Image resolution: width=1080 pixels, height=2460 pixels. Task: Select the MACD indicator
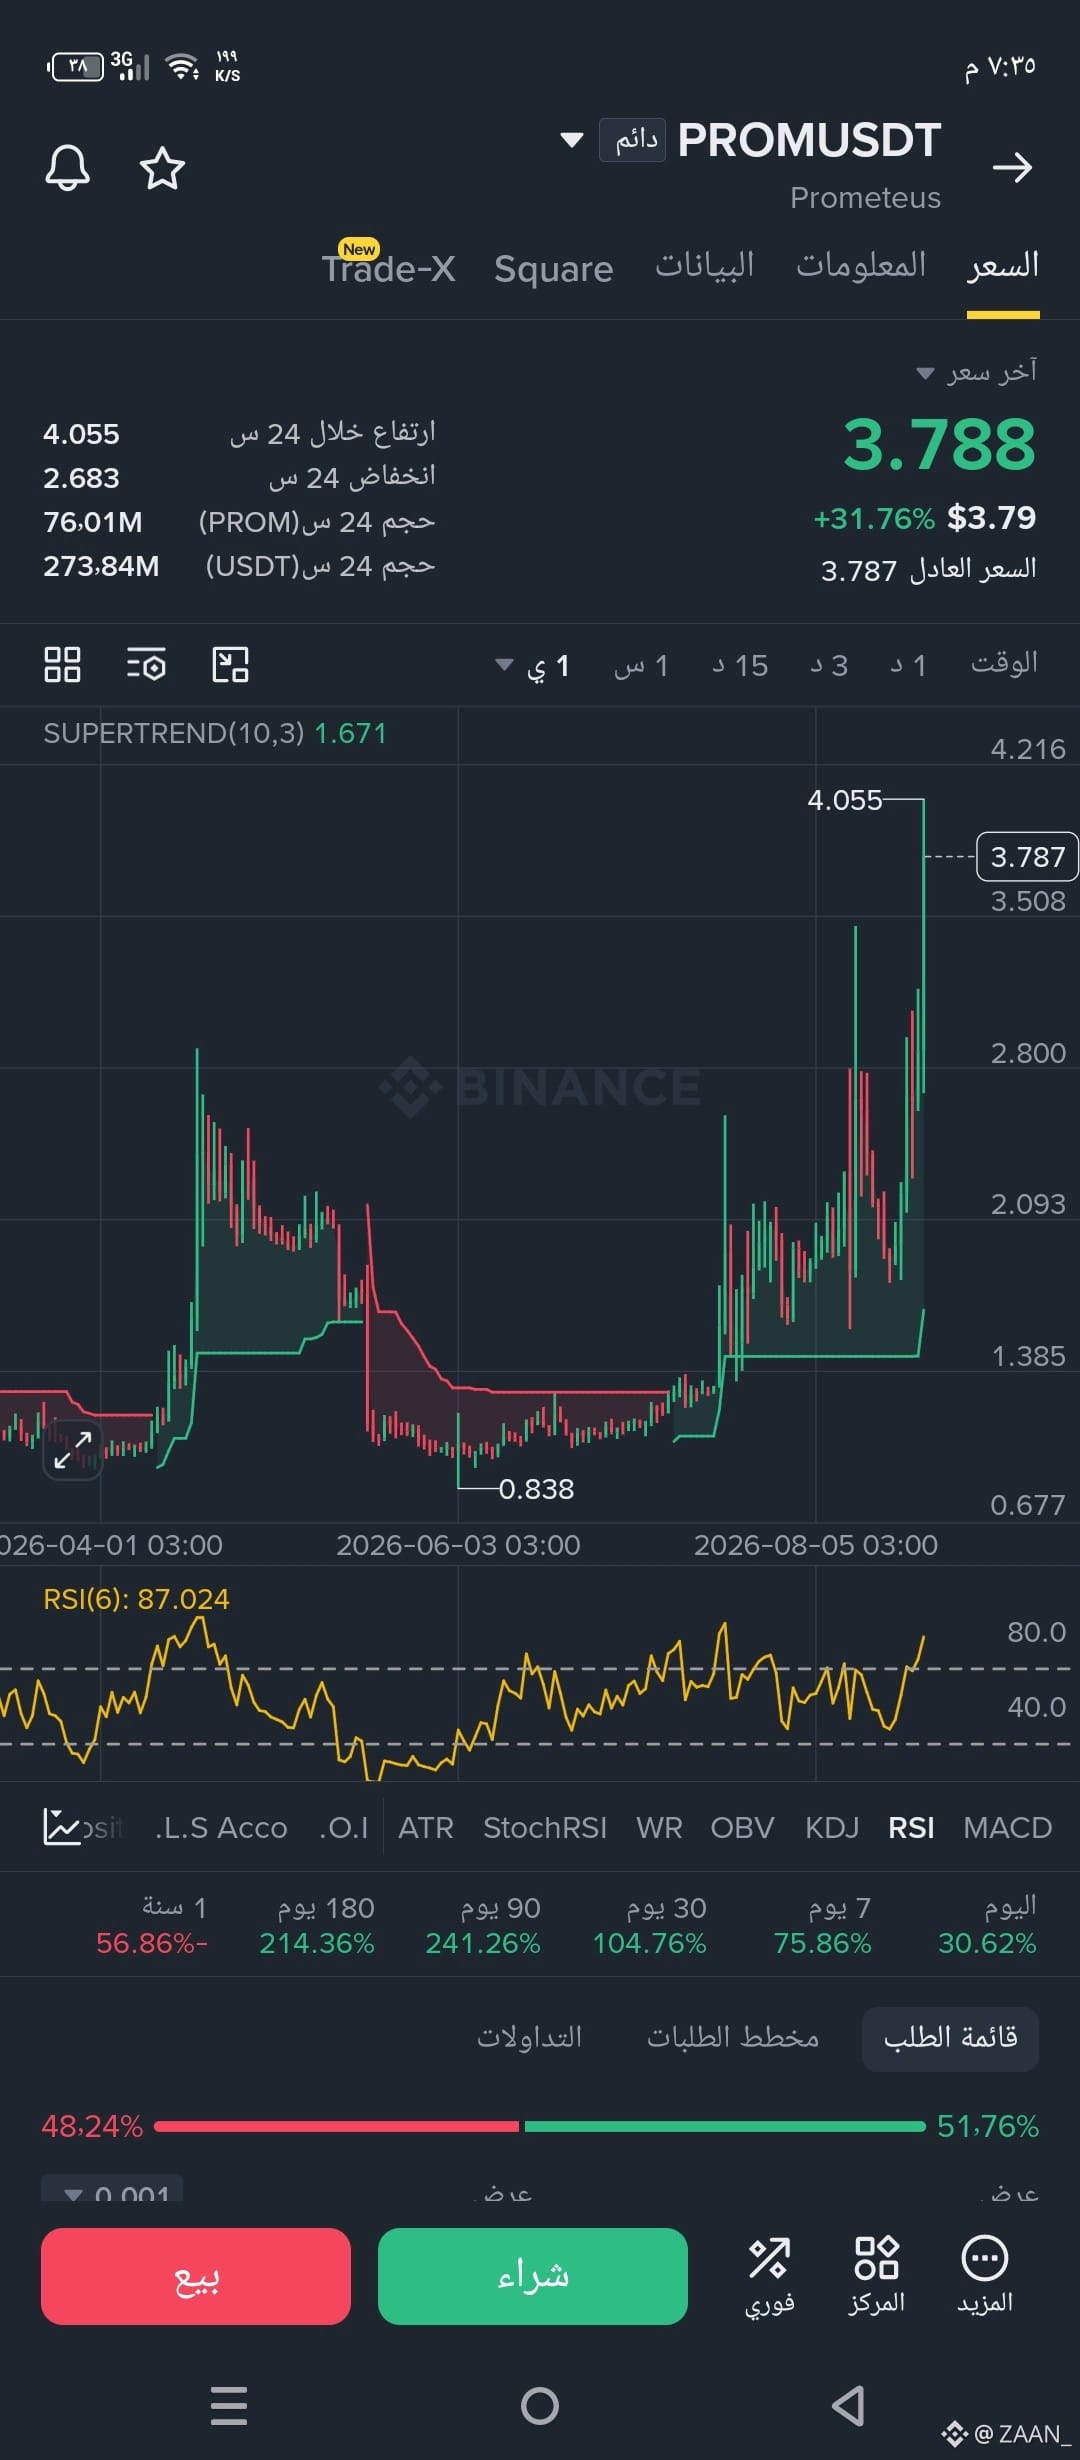[x=1007, y=1828]
